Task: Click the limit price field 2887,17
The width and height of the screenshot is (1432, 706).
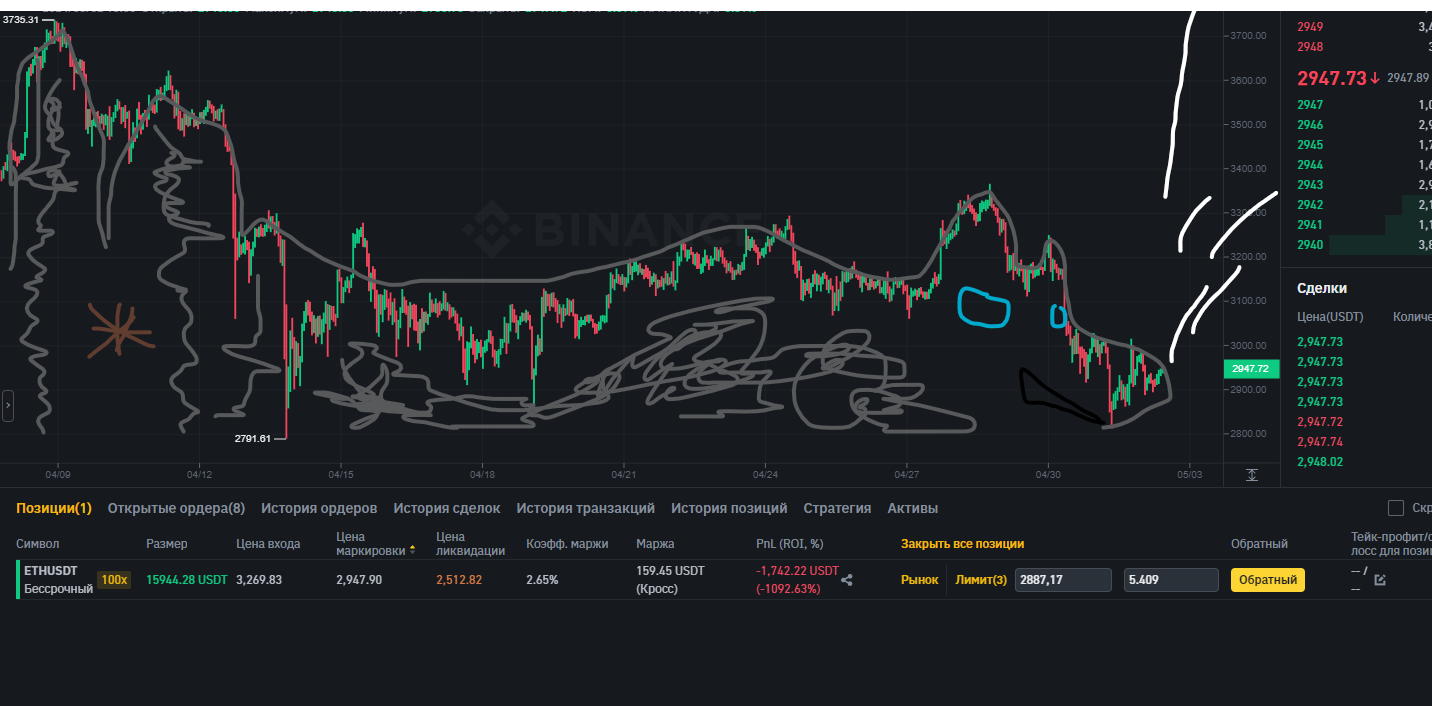Action: pyautogui.click(x=1063, y=580)
